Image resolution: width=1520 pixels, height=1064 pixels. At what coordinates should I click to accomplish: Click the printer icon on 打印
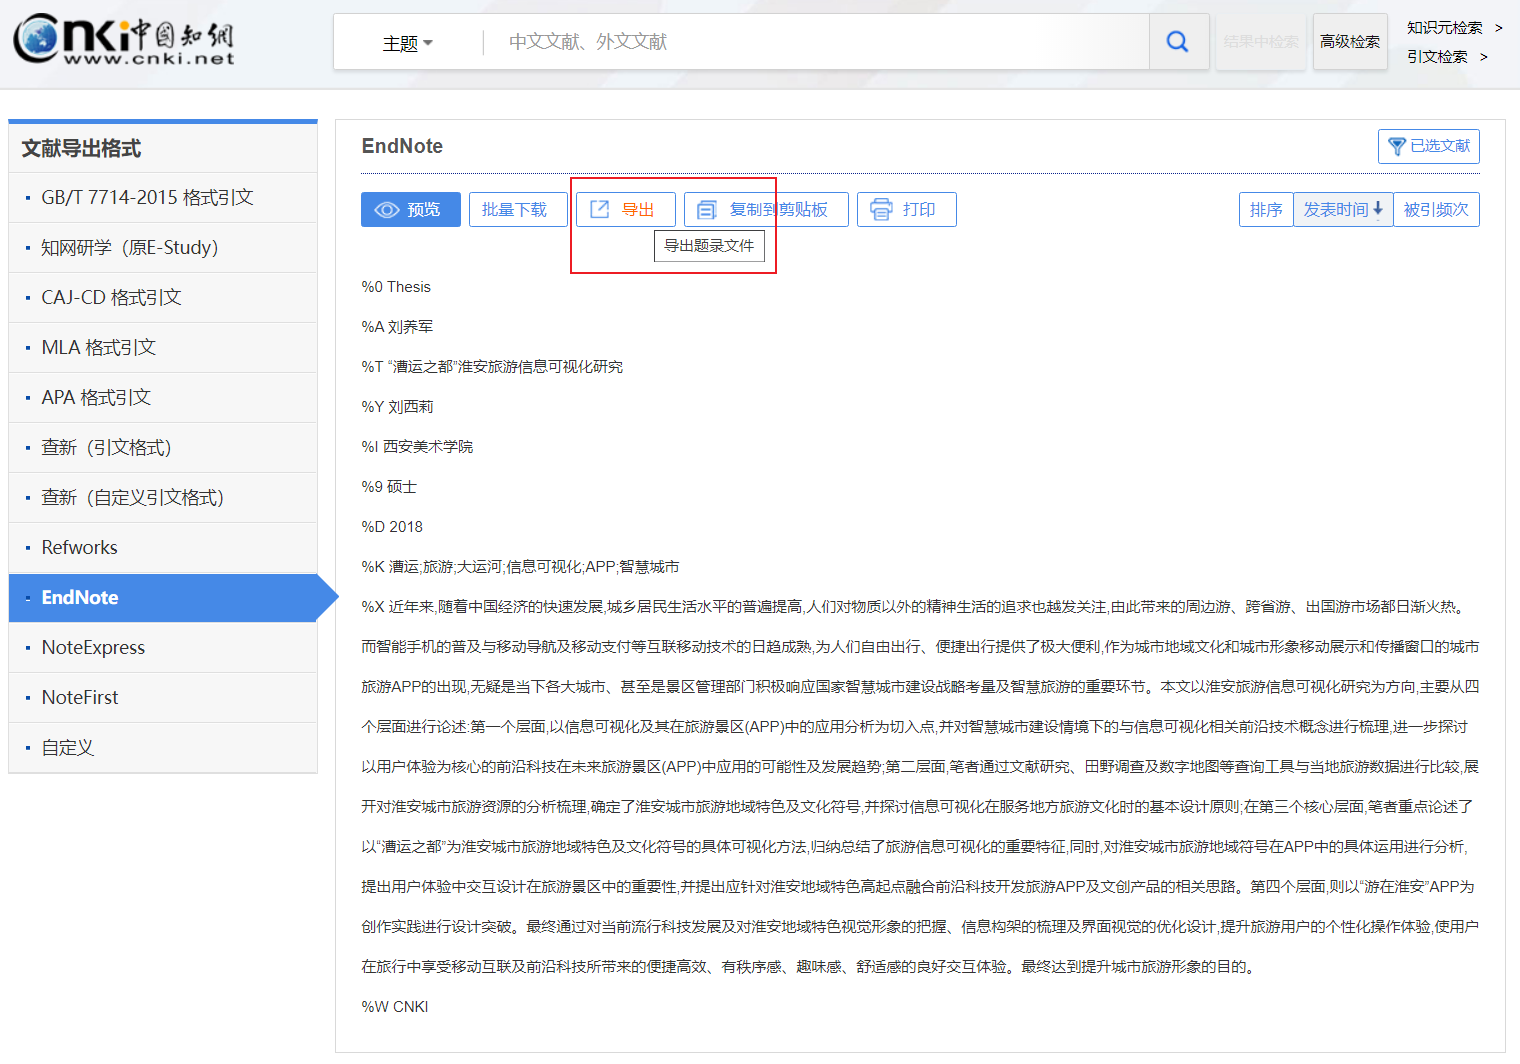click(881, 209)
